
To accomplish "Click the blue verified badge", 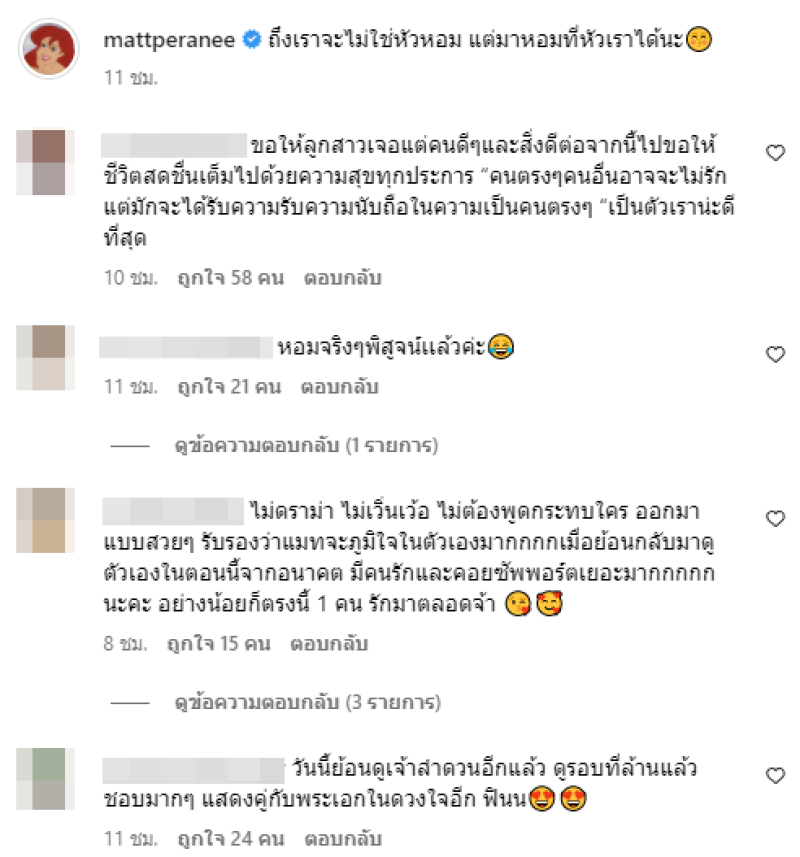I will (251, 39).
